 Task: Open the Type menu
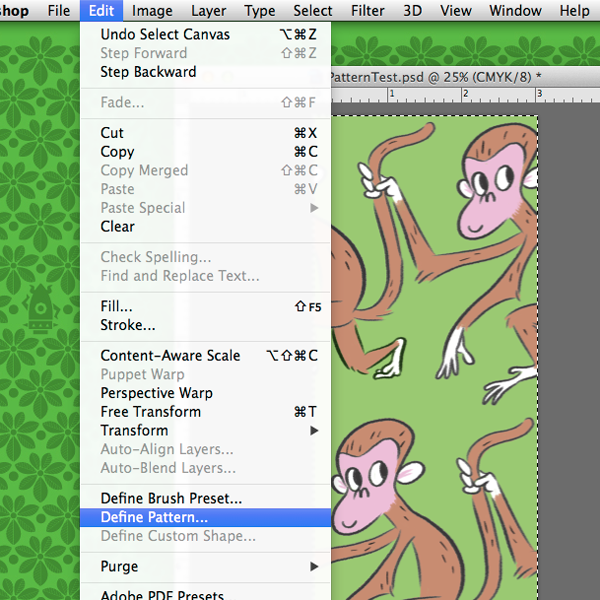[259, 11]
